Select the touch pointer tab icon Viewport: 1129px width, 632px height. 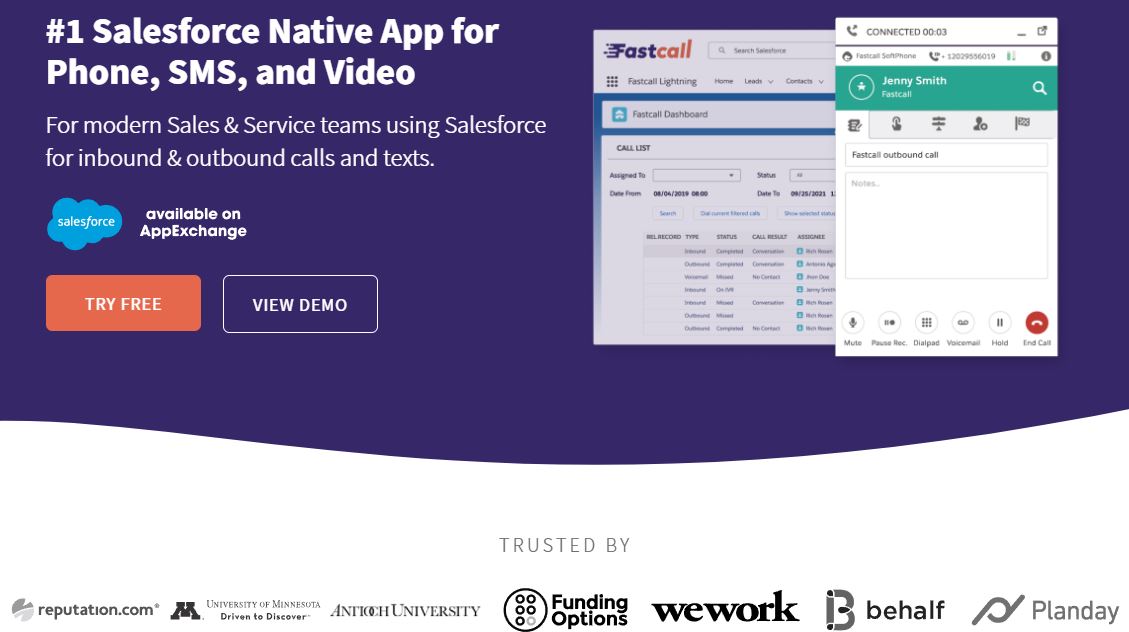pos(896,124)
